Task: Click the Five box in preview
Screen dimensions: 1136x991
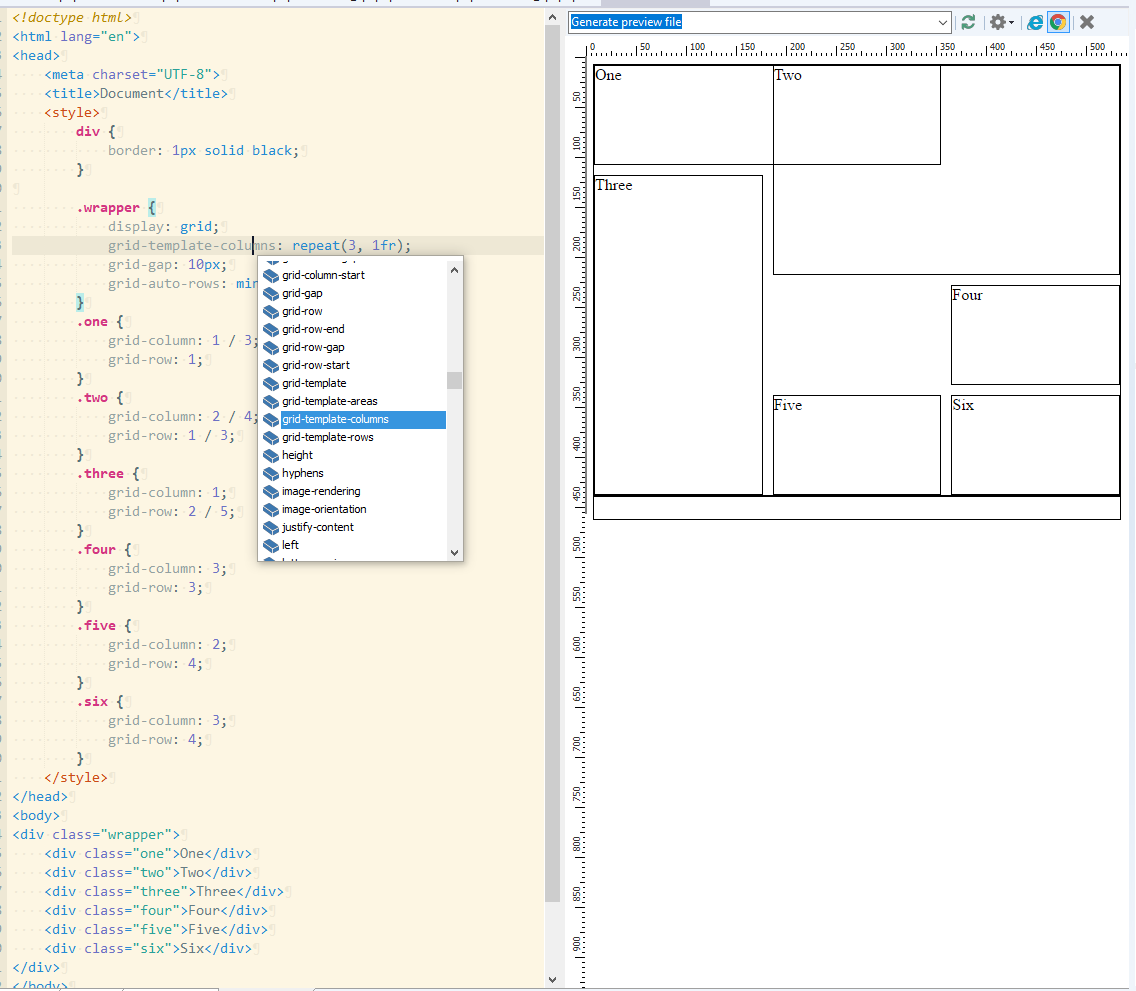Action: pyautogui.click(x=856, y=445)
